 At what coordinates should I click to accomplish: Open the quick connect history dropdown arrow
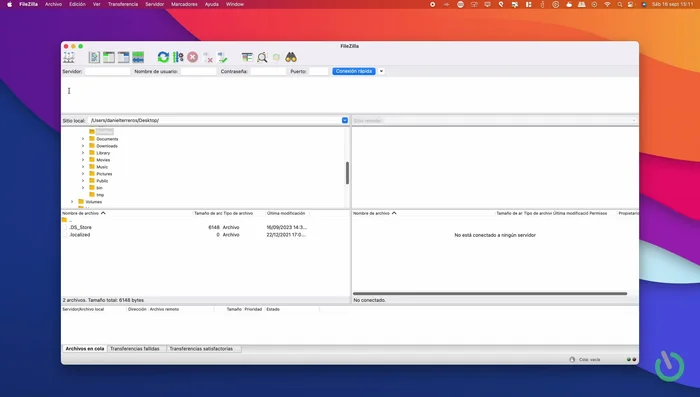pyautogui.click(x=381, y=71)
